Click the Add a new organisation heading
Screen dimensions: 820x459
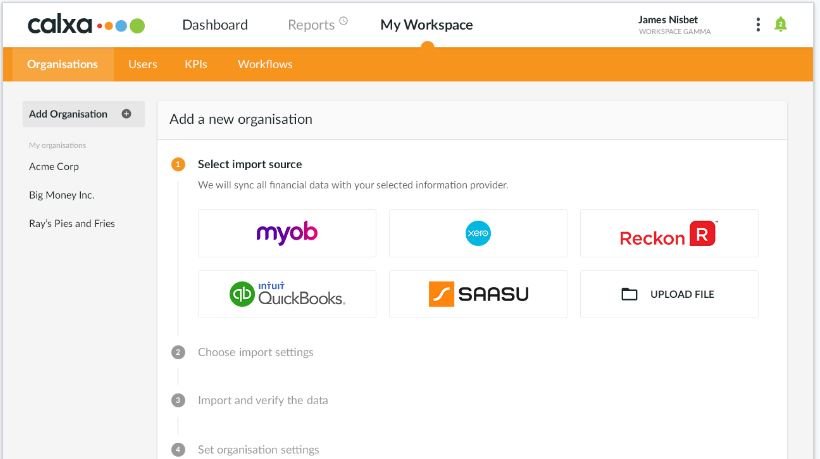(x=241, y=119)
